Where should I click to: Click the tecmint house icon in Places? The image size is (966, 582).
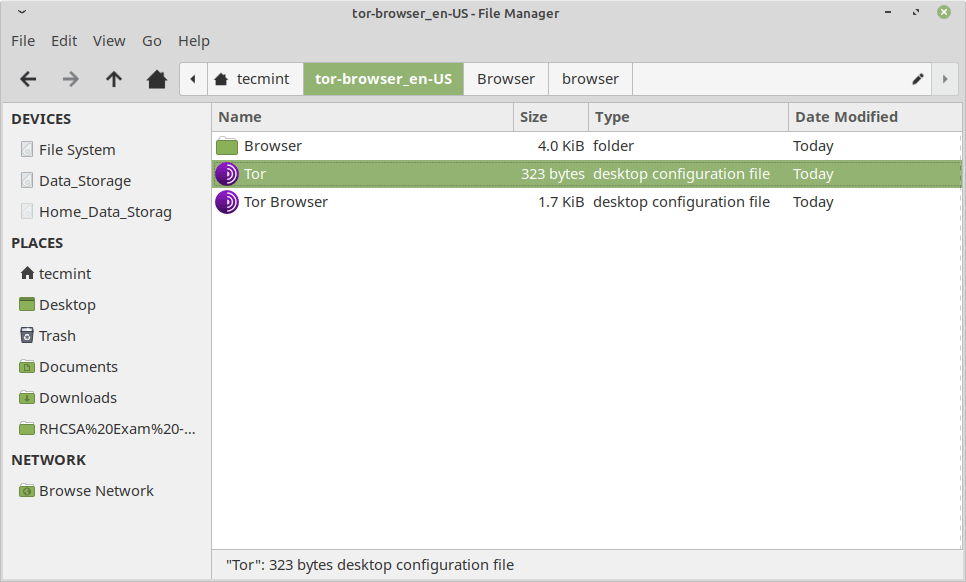[26, 273]
